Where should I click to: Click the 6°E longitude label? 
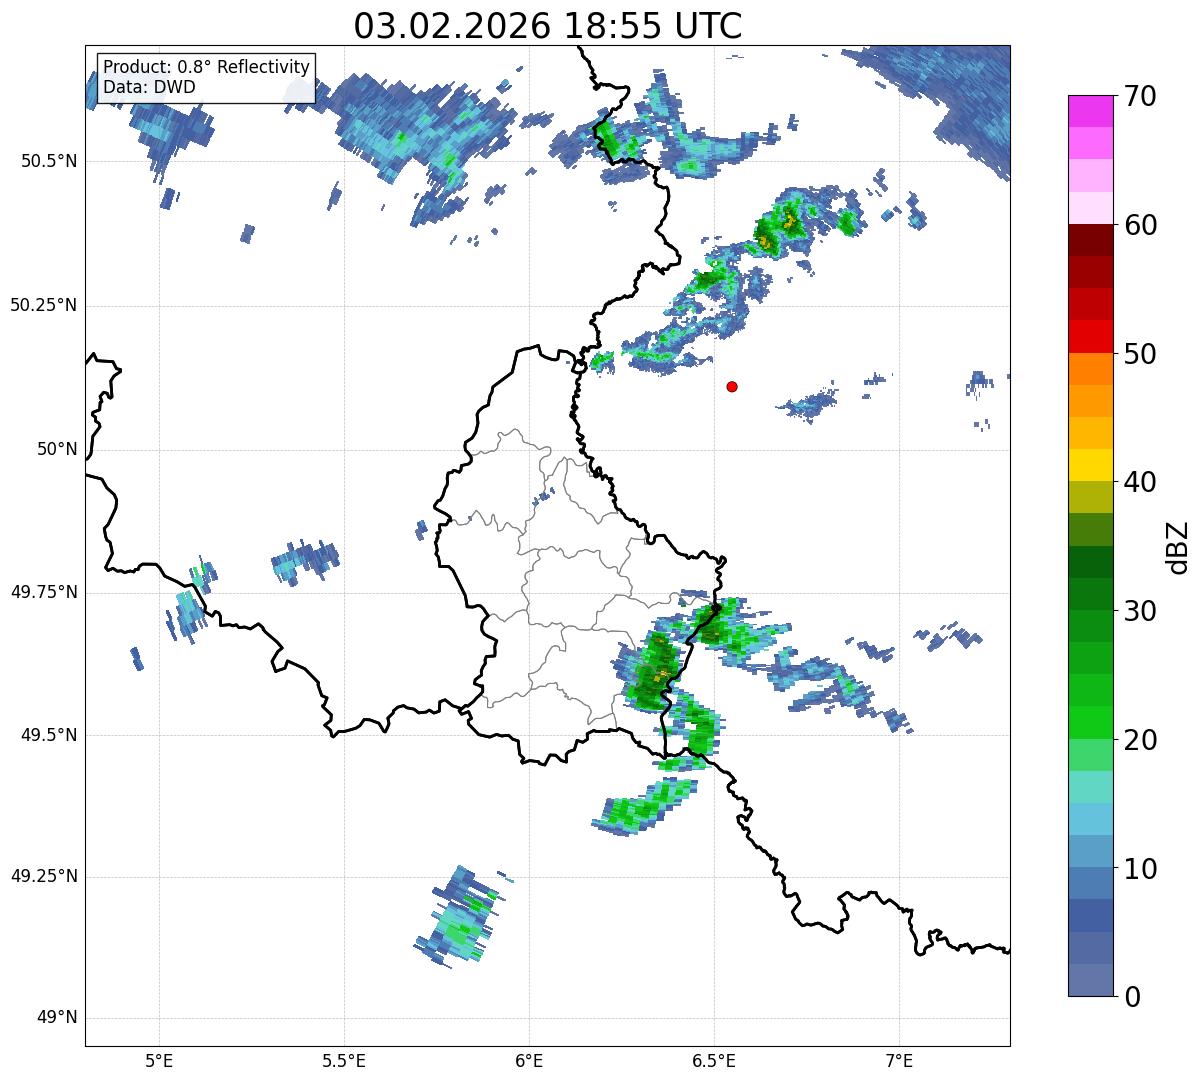pyautogui.click(x=529, y=1060)
